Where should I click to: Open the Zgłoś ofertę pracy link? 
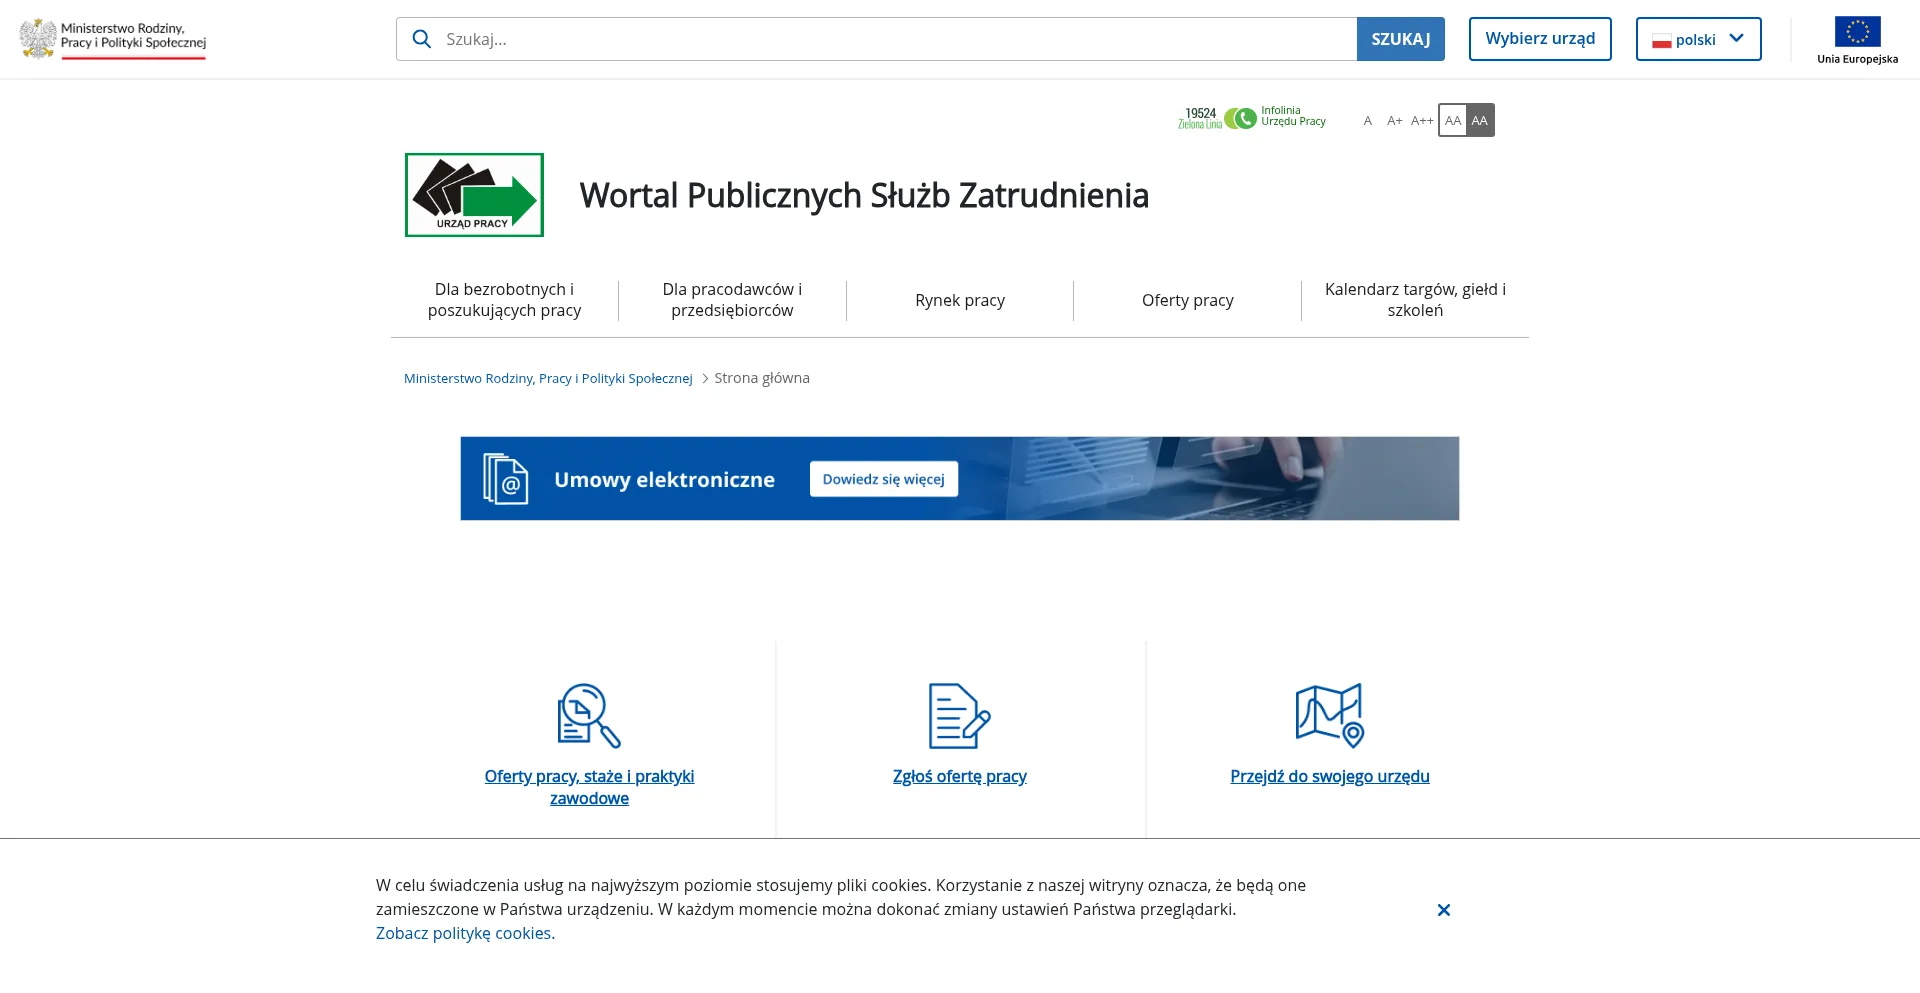[x=960, y=776]
